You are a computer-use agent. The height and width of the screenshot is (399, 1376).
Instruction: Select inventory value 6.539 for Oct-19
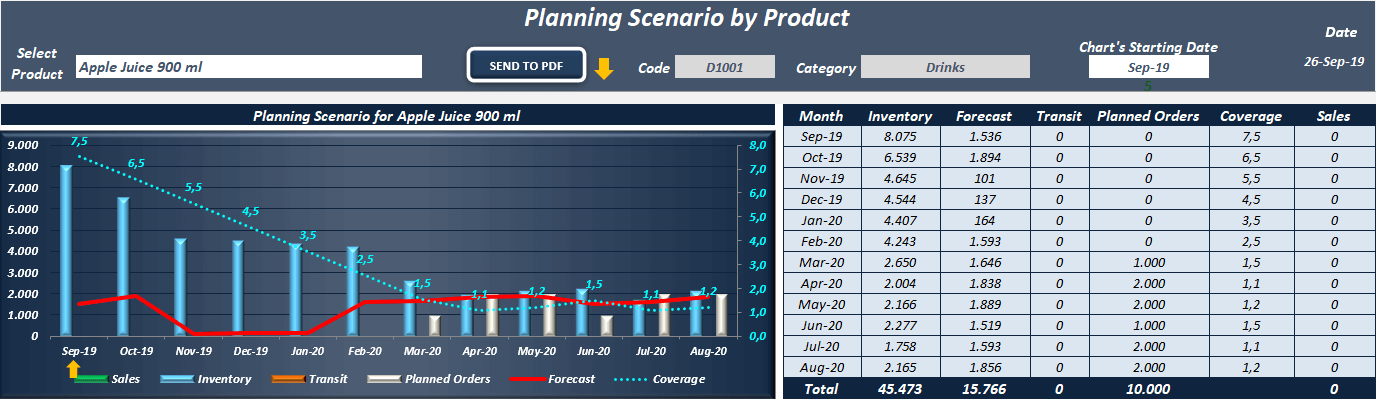click(900, 157)
